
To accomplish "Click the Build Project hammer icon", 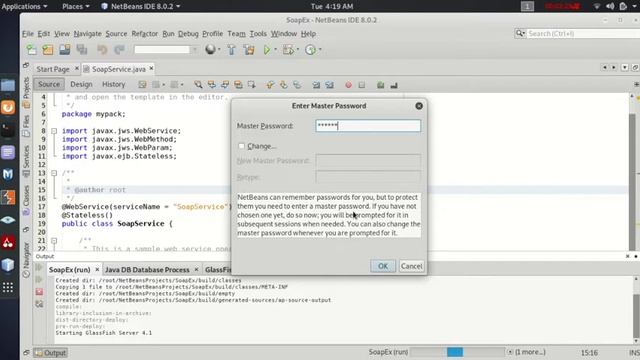I will click(231, 50).
